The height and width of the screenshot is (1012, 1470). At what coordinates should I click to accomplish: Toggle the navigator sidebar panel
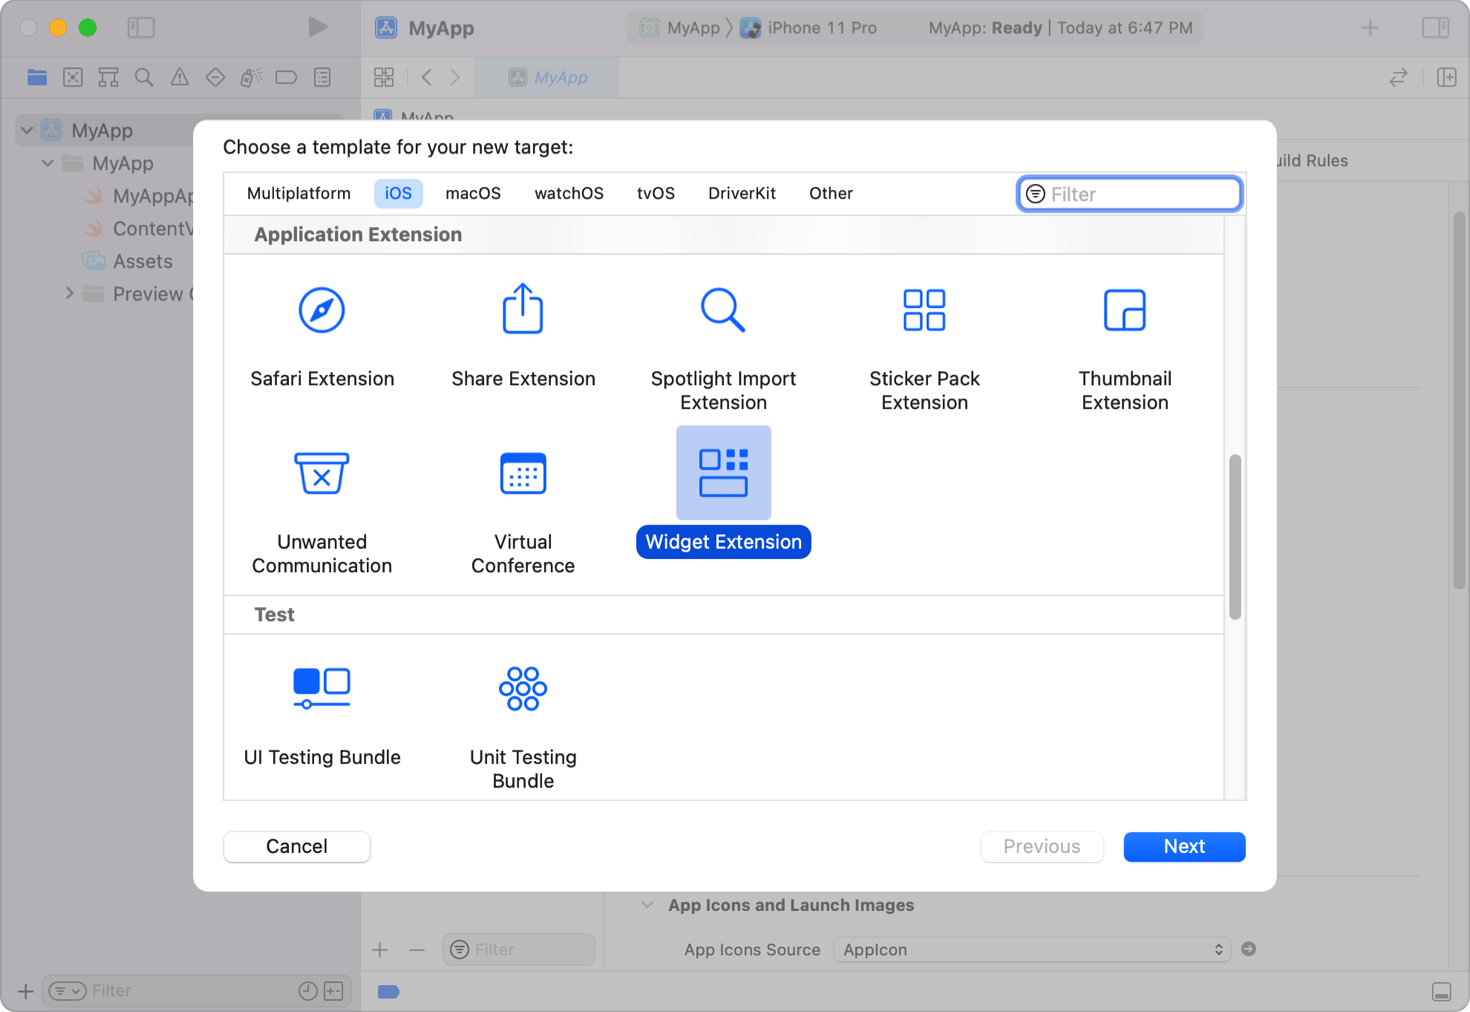pyautogui.click(x=141, y=27)
